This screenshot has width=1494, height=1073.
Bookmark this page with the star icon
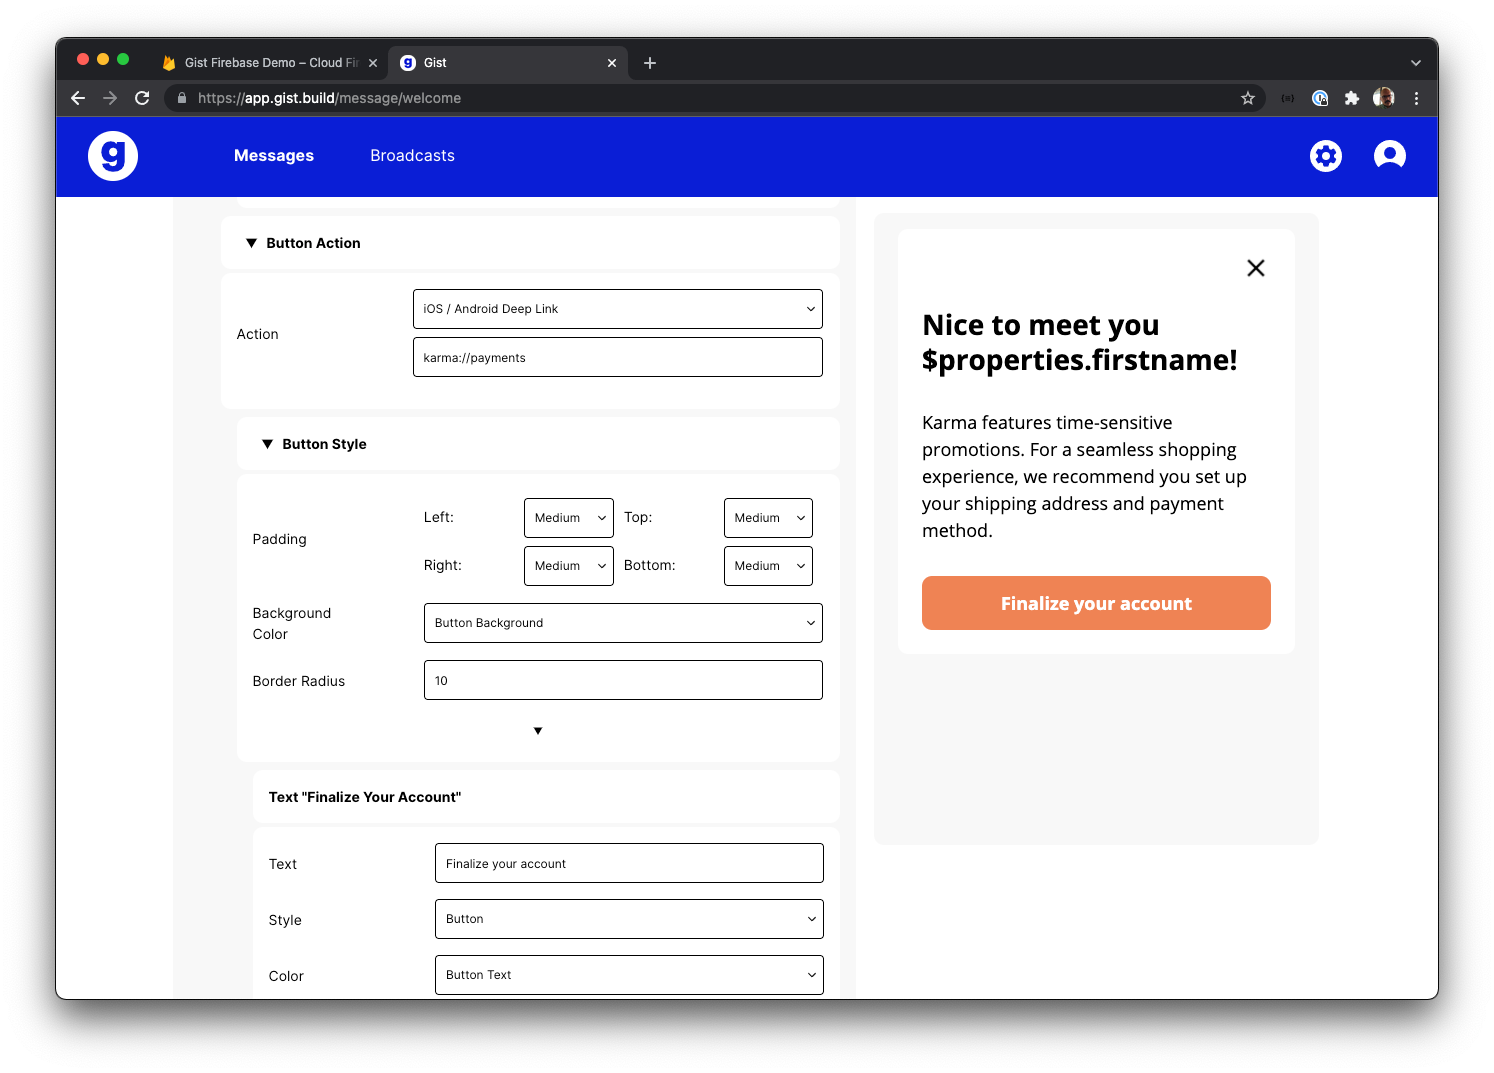1248,98
